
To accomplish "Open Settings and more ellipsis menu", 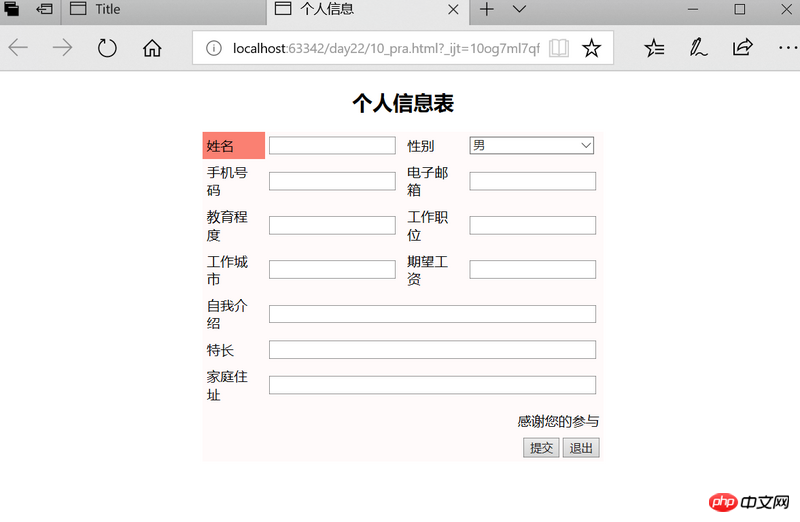I will click(788, 48).
